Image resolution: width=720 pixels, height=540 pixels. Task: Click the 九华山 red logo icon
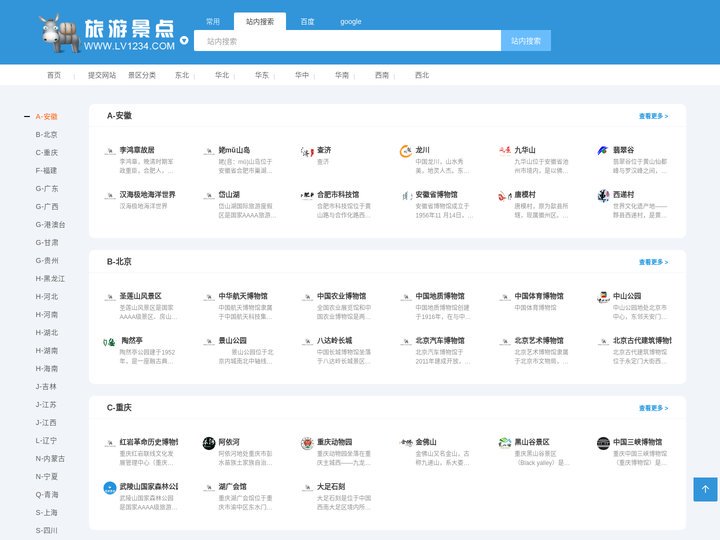[x=505, y=150]
